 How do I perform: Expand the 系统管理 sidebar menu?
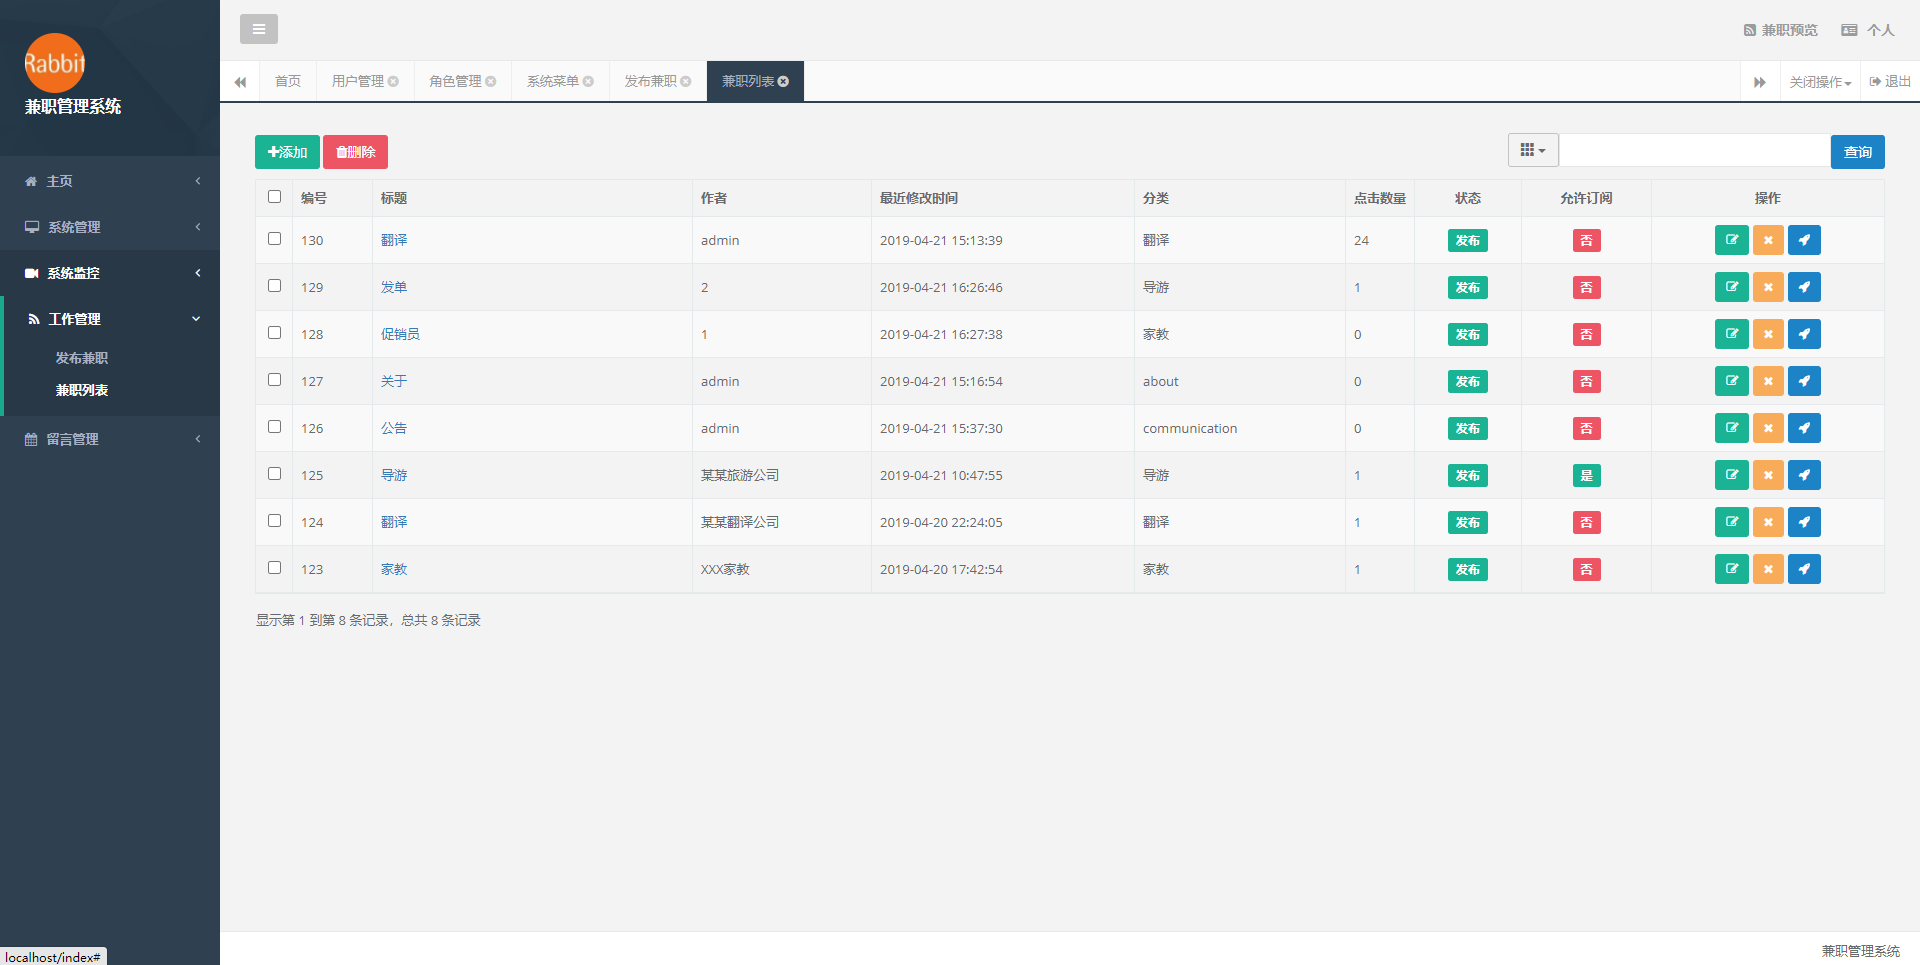click(110, 227)
